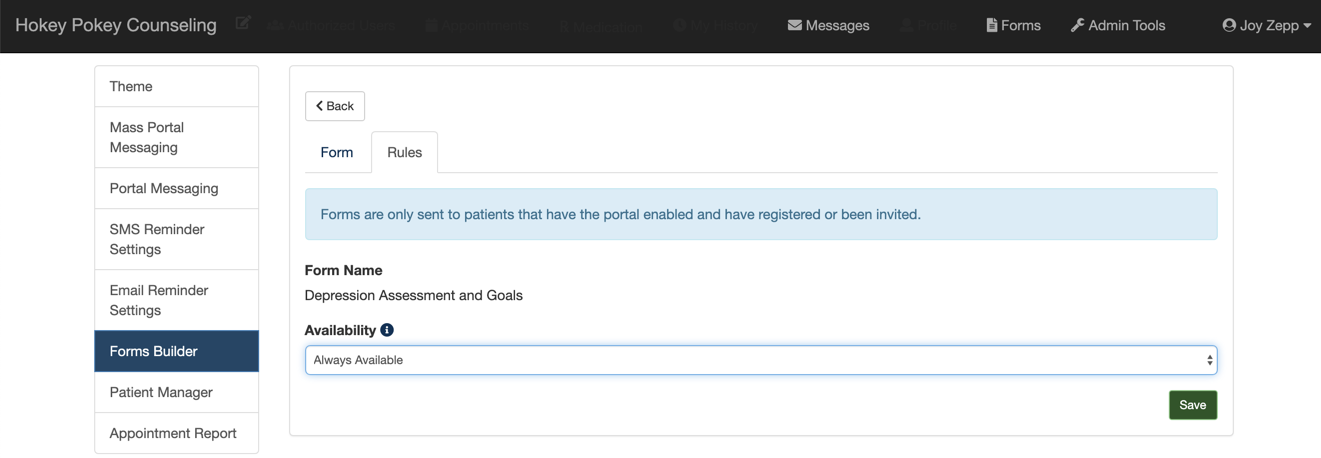Image resolution: width=1321 pixels, height=458 pixels.
Task: Click the edit icon beside Hokey Pokey Counseling
Action: [243, 23]
